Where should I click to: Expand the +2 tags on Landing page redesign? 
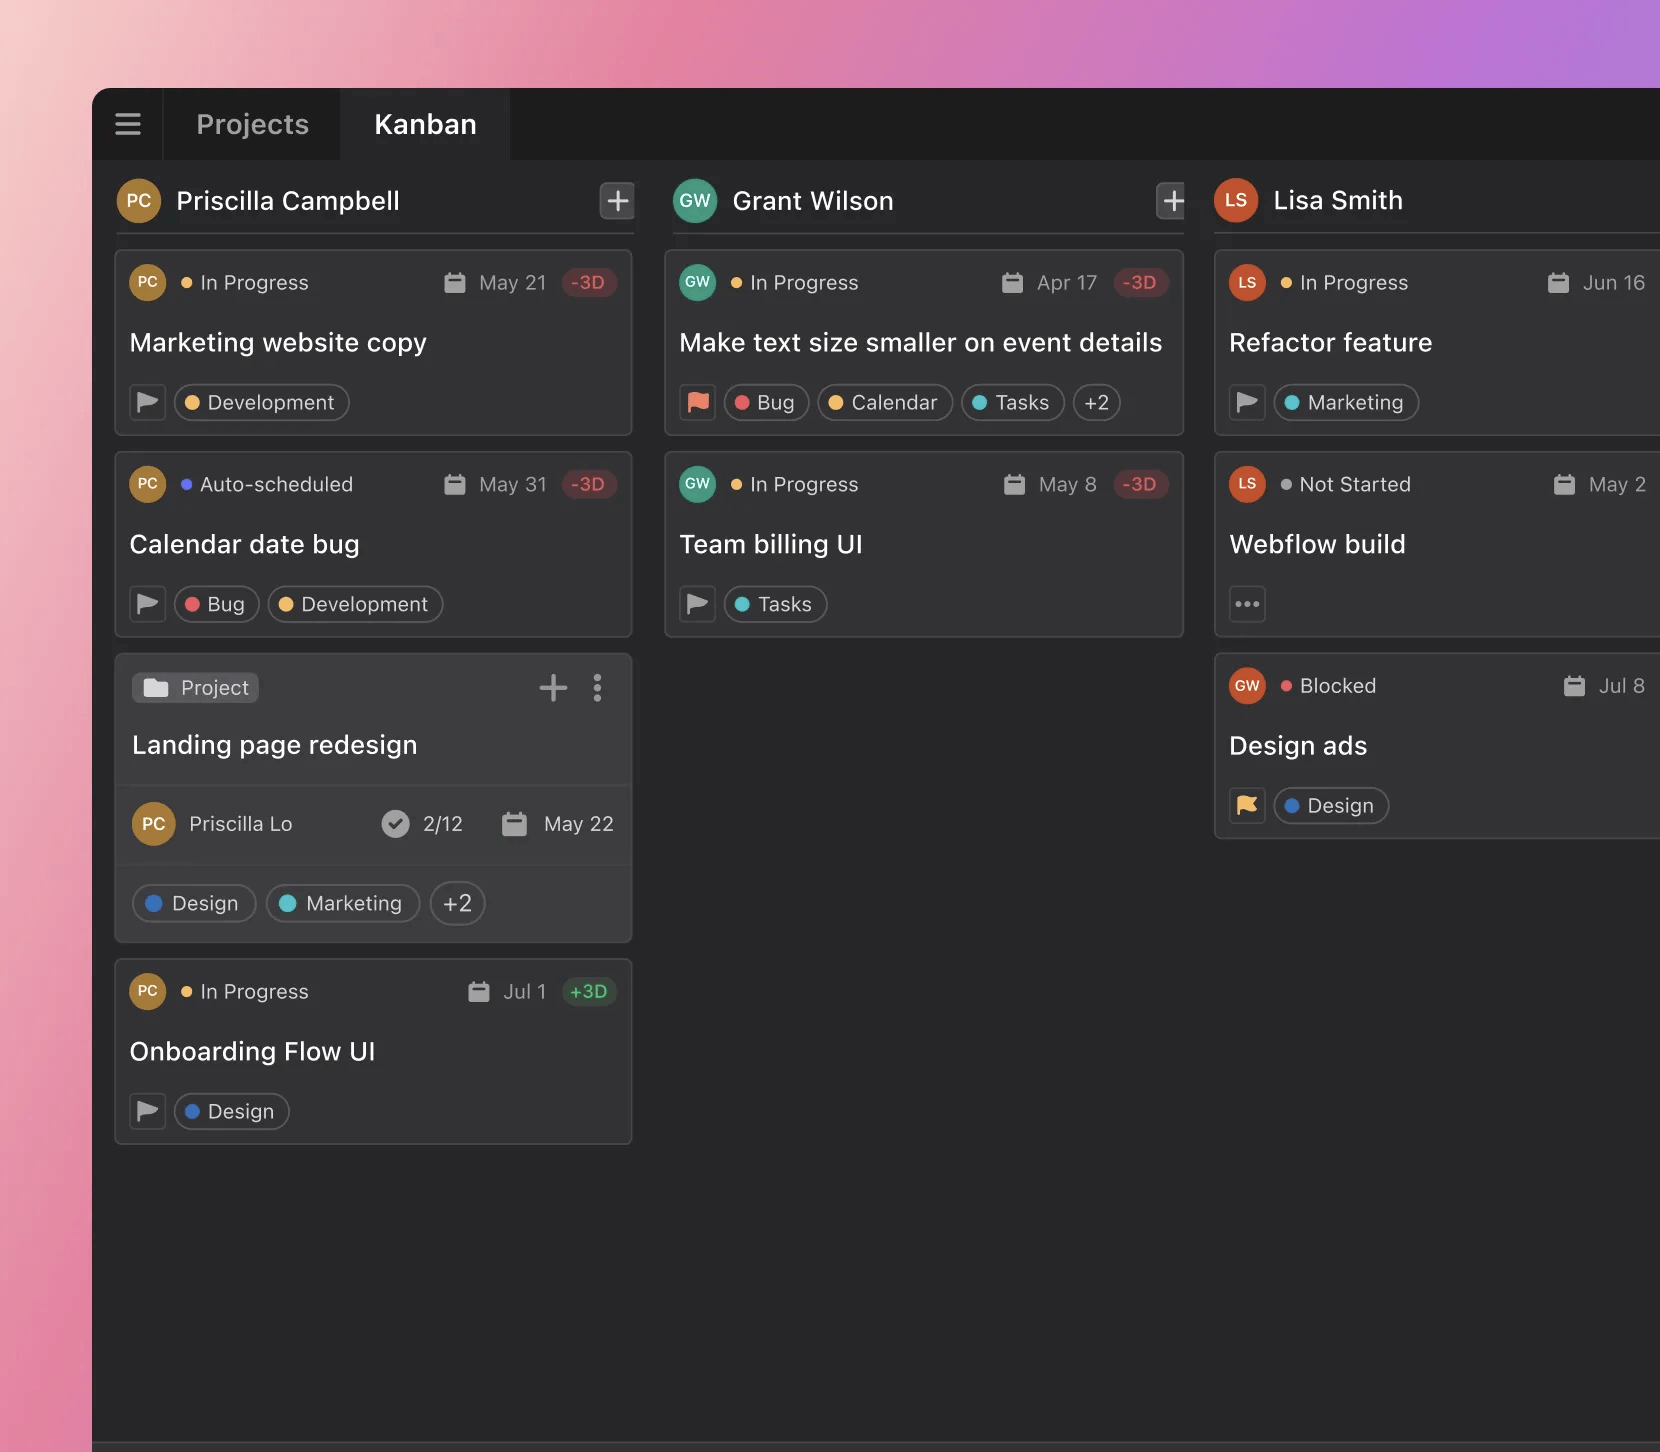(x=457, y=903)
